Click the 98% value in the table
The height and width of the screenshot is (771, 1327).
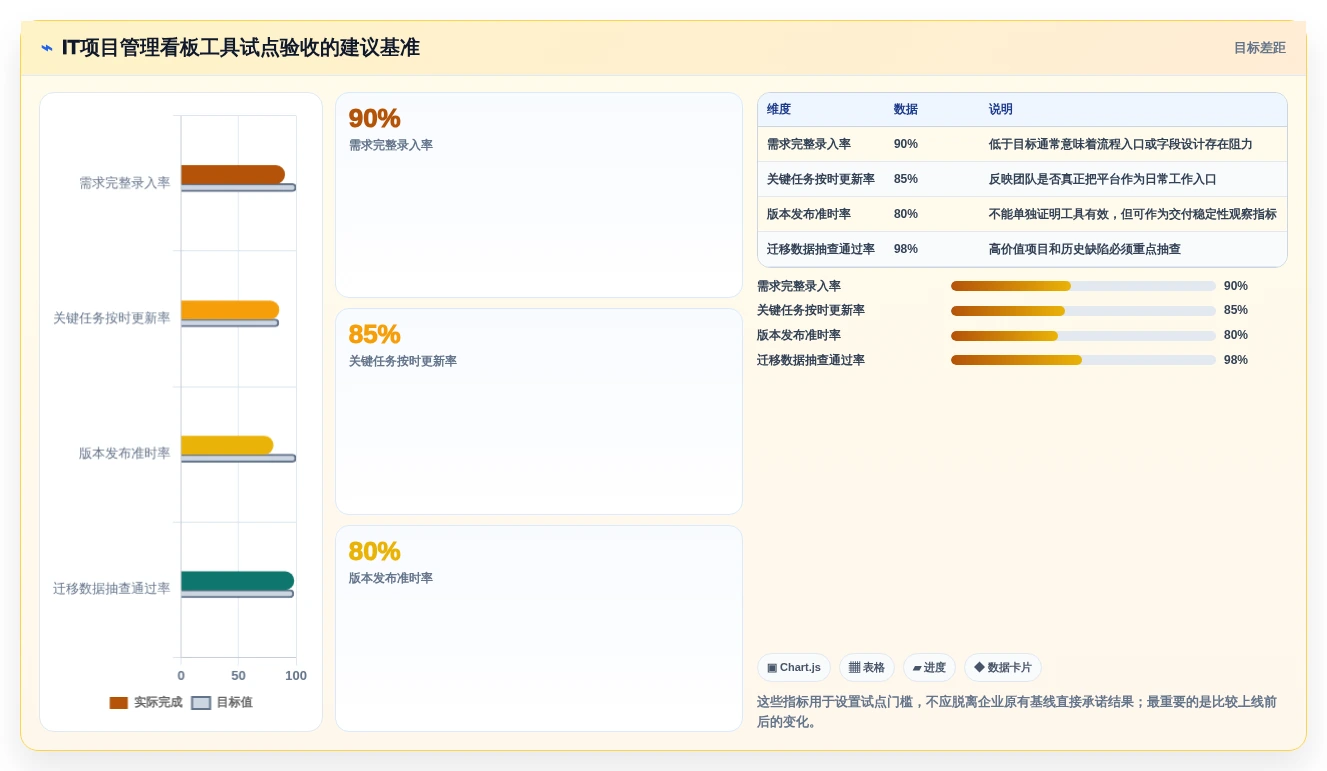click(906, 249)
